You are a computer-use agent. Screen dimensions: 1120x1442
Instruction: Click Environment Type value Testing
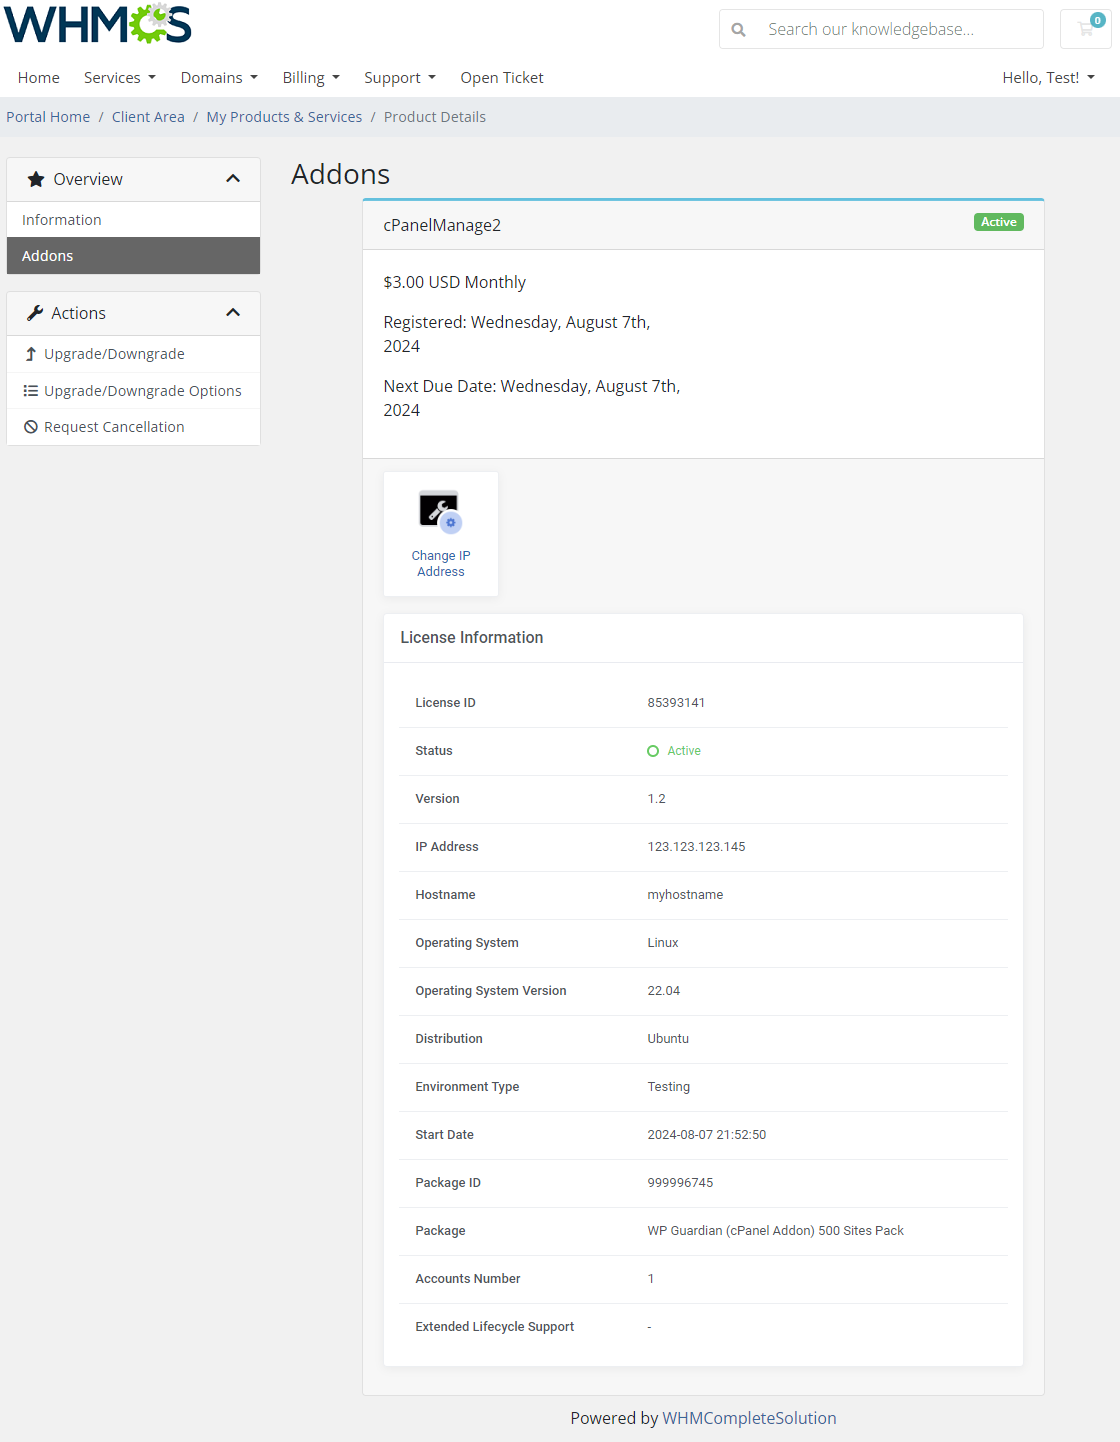click(669, 1087)
